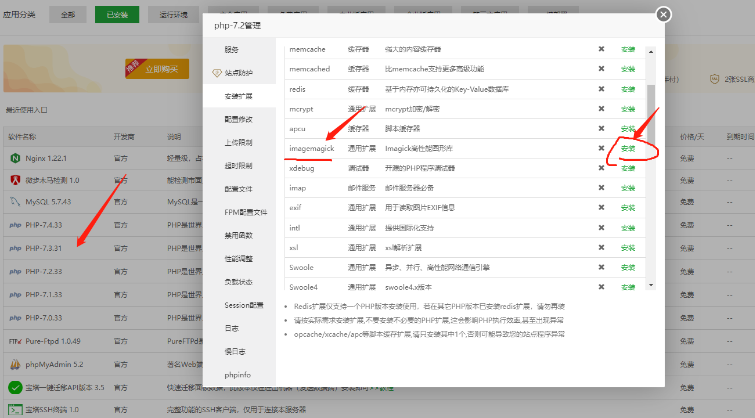Click the php icon beside PHP-7.2.33

[15, 272]
